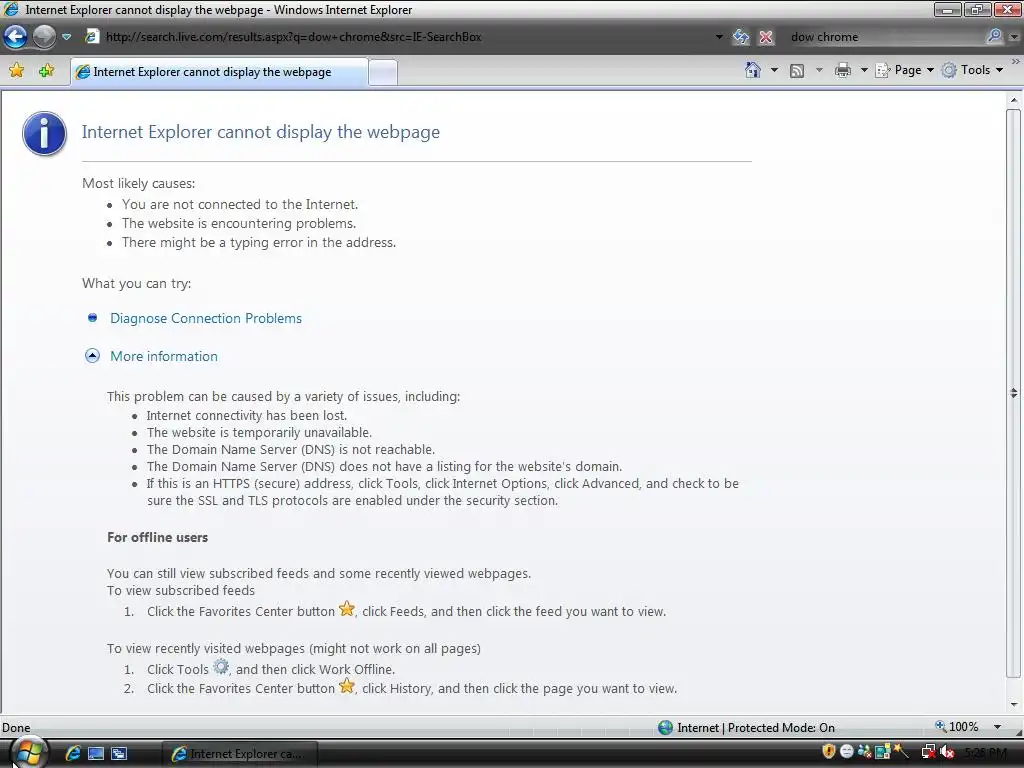
Task: Open the address bar history dropdown
Action: click(719, 37)
